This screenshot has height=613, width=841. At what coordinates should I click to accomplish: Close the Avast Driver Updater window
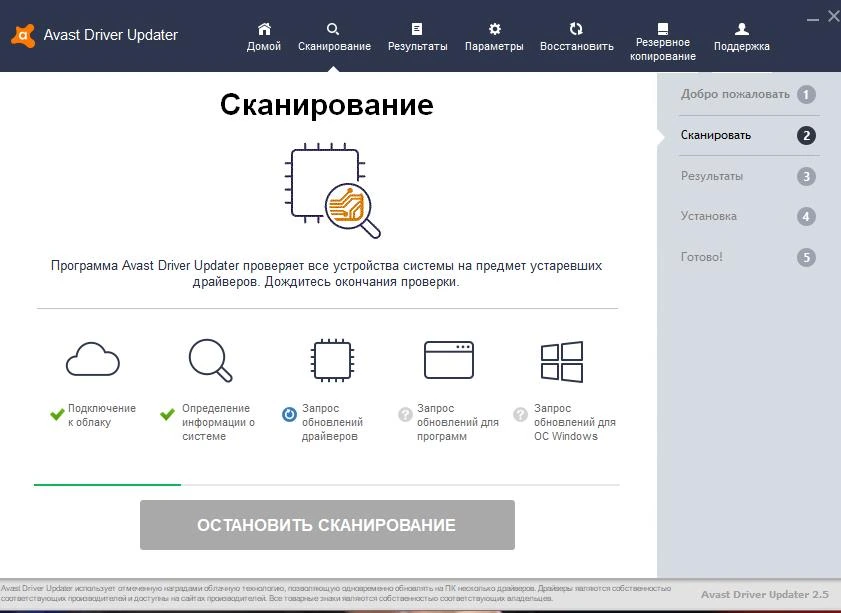tap(834, 17)
